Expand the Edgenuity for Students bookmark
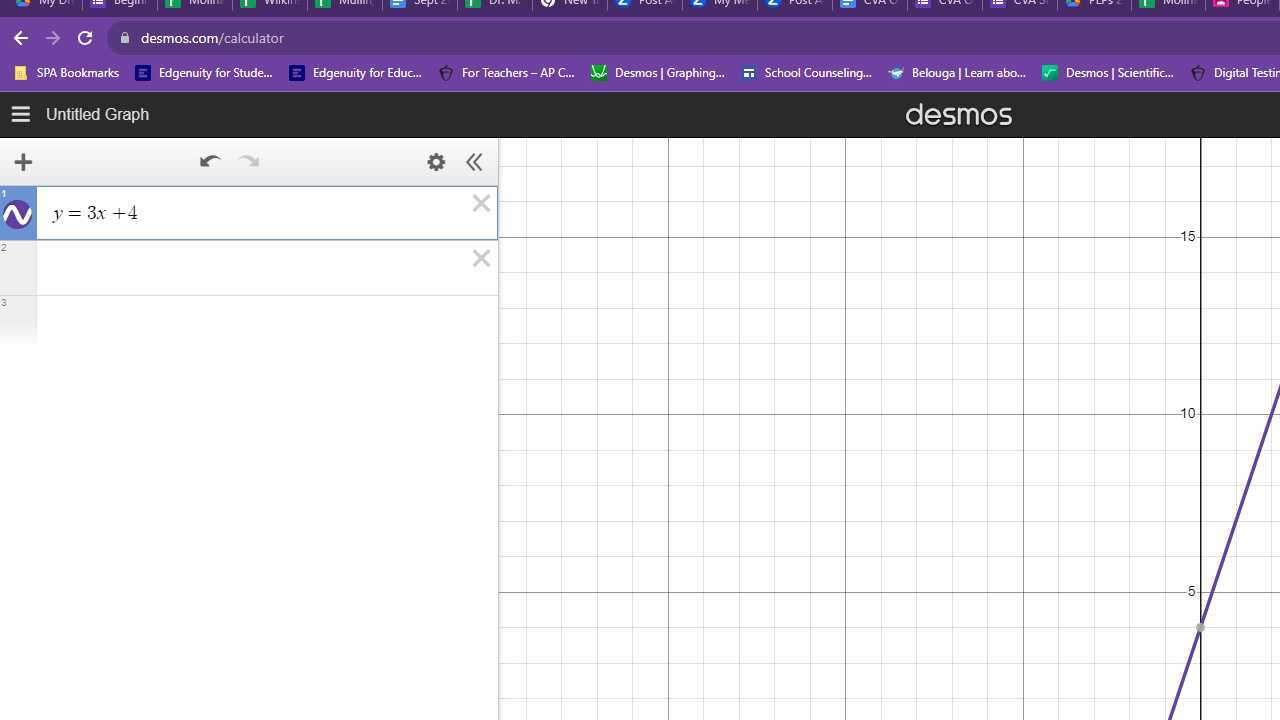The height and width of the screenshot is (720, 1280). tap(215, 72)
